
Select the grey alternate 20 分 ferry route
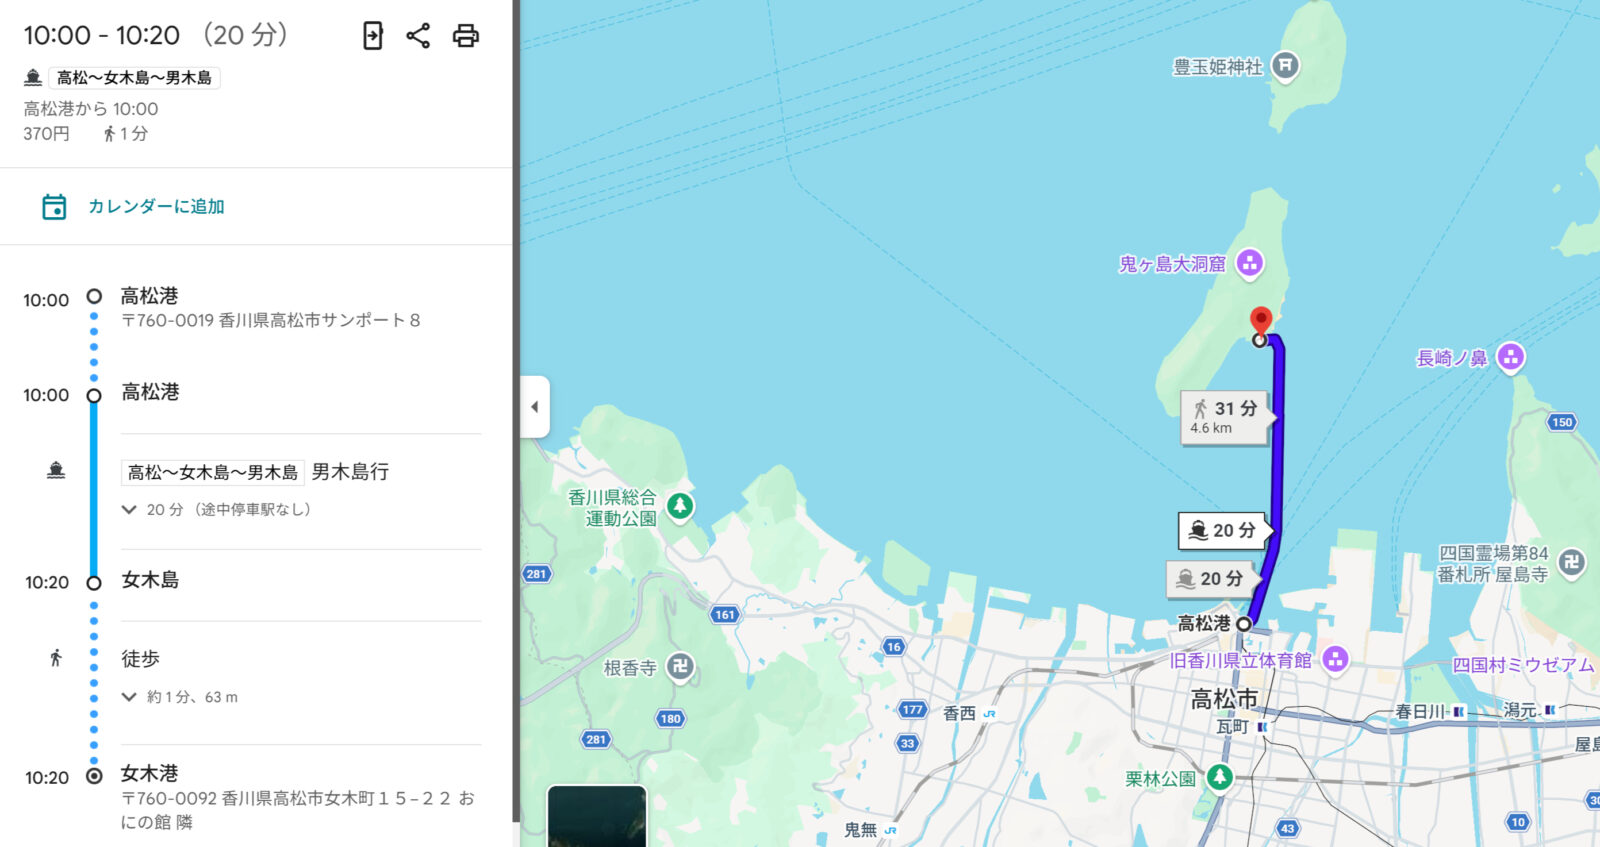pyautogui.click(x=1210, y=579)
